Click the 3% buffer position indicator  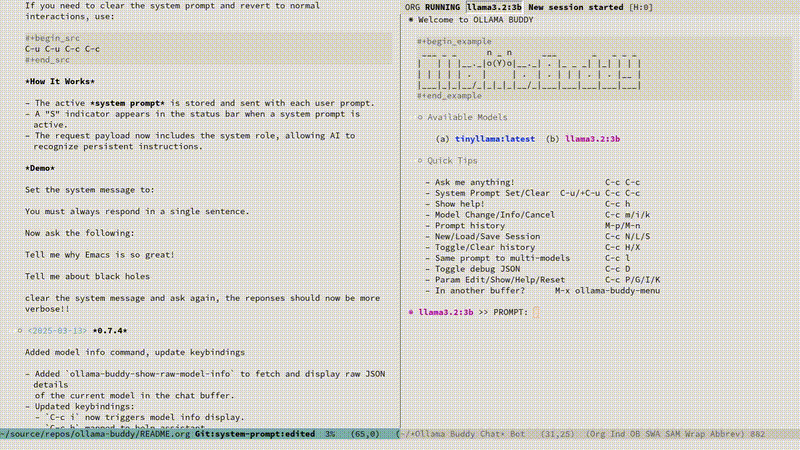(330, 434)
